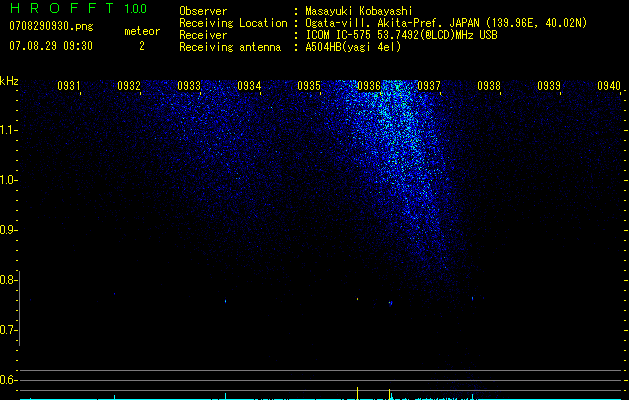Click the Receiving antenna label
This screenshot has height=400, width=629.
230,47
